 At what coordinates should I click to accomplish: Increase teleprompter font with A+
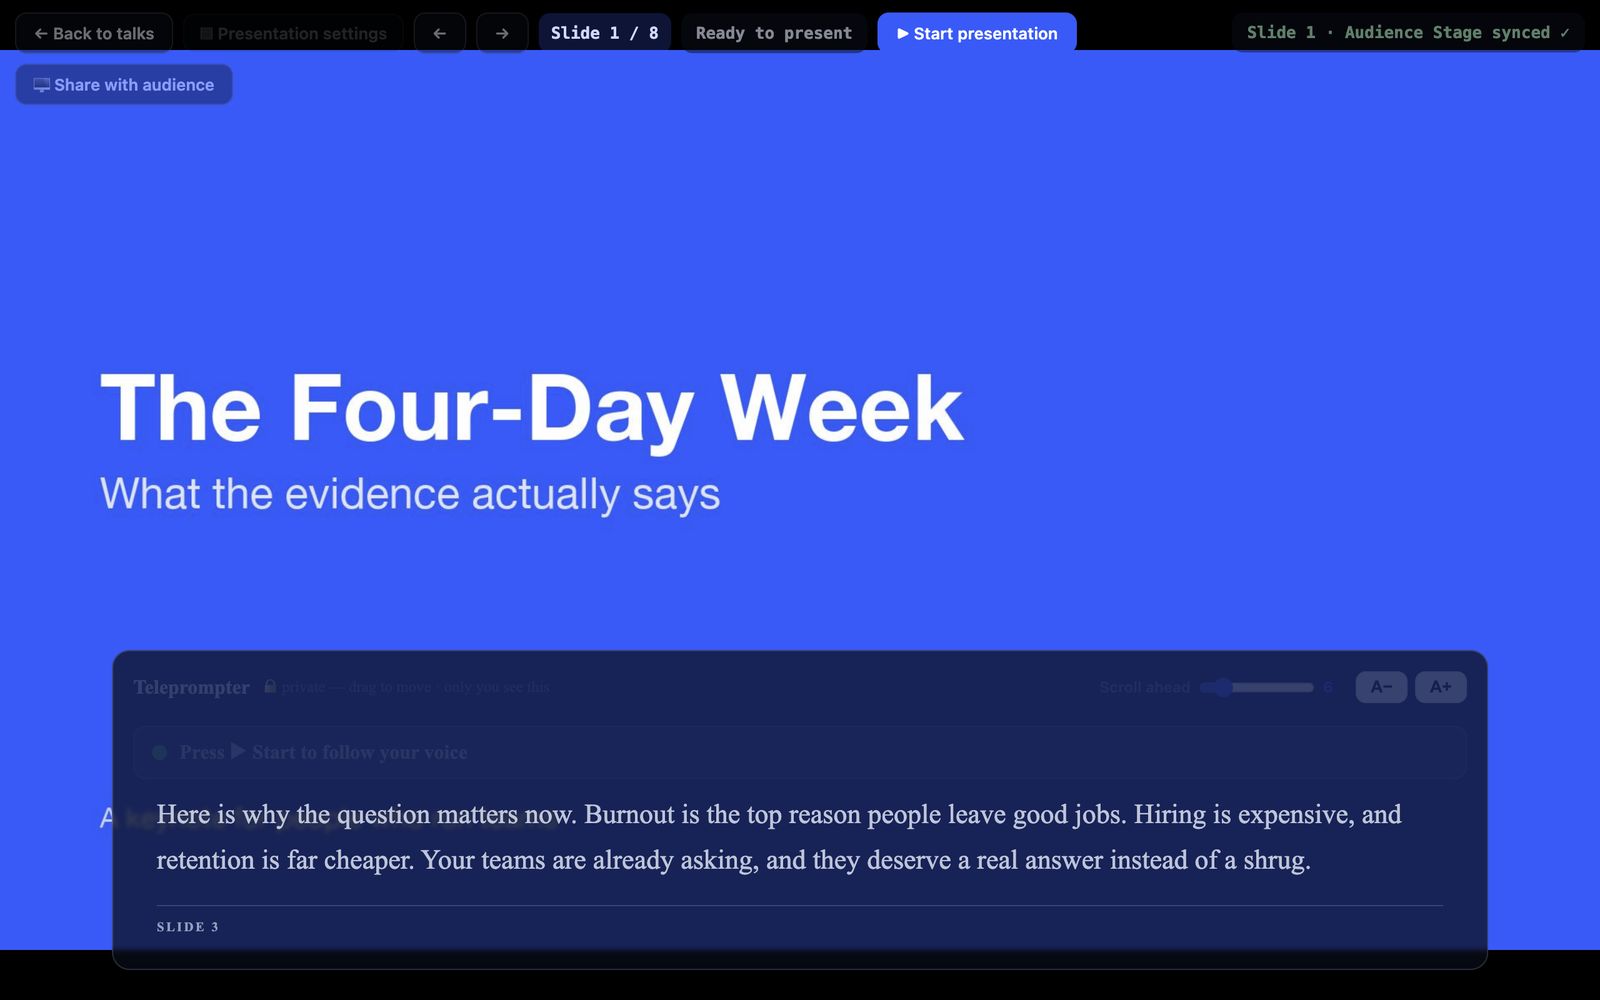click(x=1440, y=687)
